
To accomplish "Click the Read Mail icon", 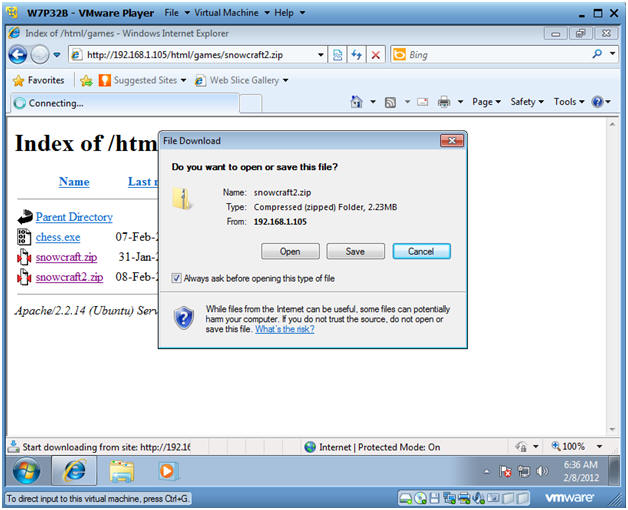I will pyautogui.click(x=422, y=102).
